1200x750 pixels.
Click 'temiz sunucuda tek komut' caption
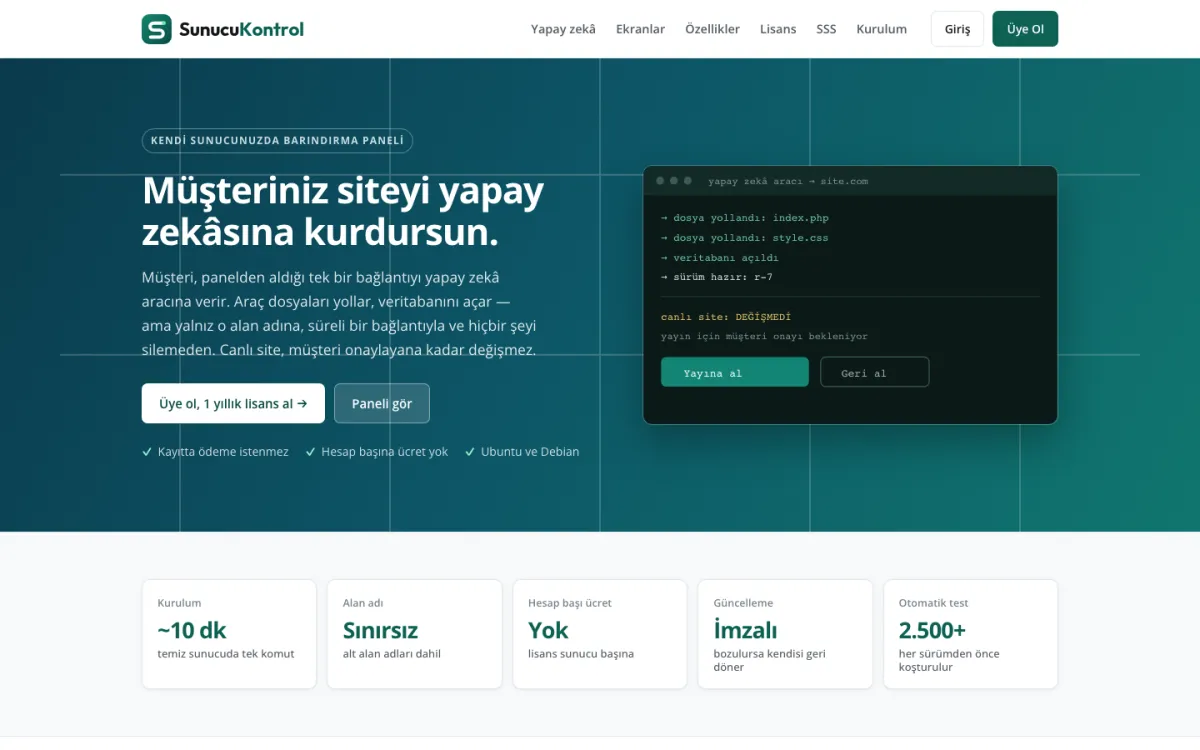coord(226,654)
